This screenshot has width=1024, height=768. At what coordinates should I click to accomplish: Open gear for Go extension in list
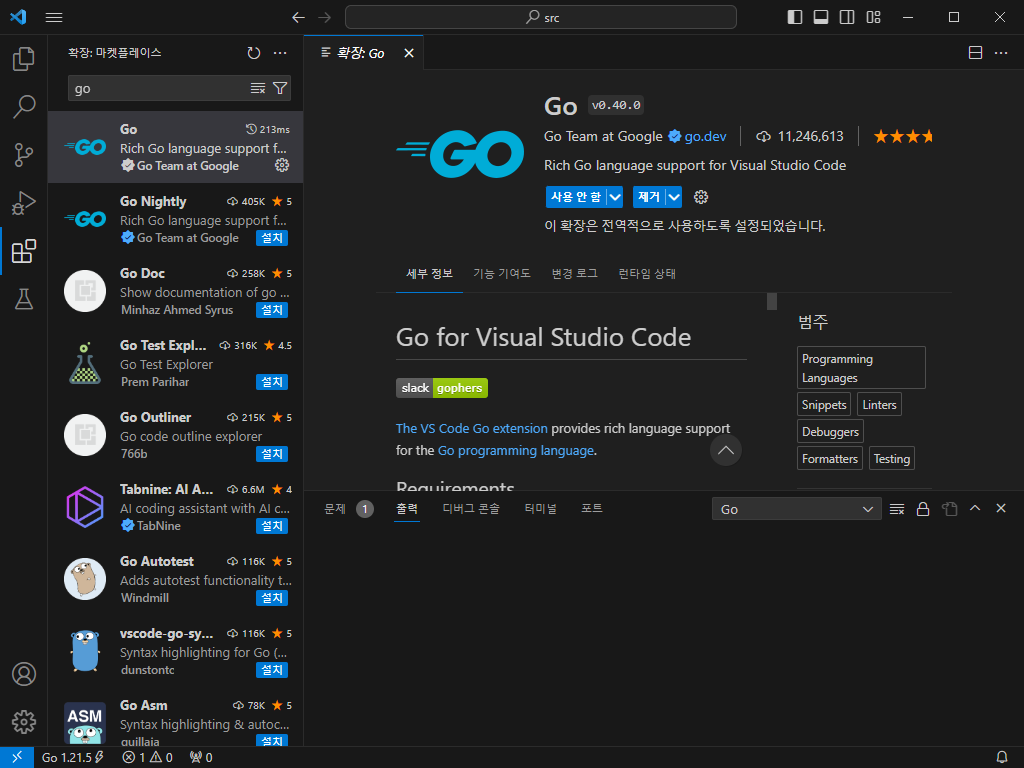(x=282, y=165)
